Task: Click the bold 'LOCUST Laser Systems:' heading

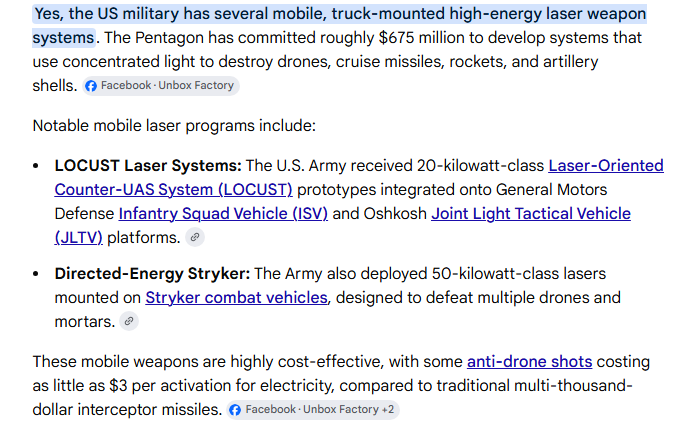Action: click(x=148, y=166)
